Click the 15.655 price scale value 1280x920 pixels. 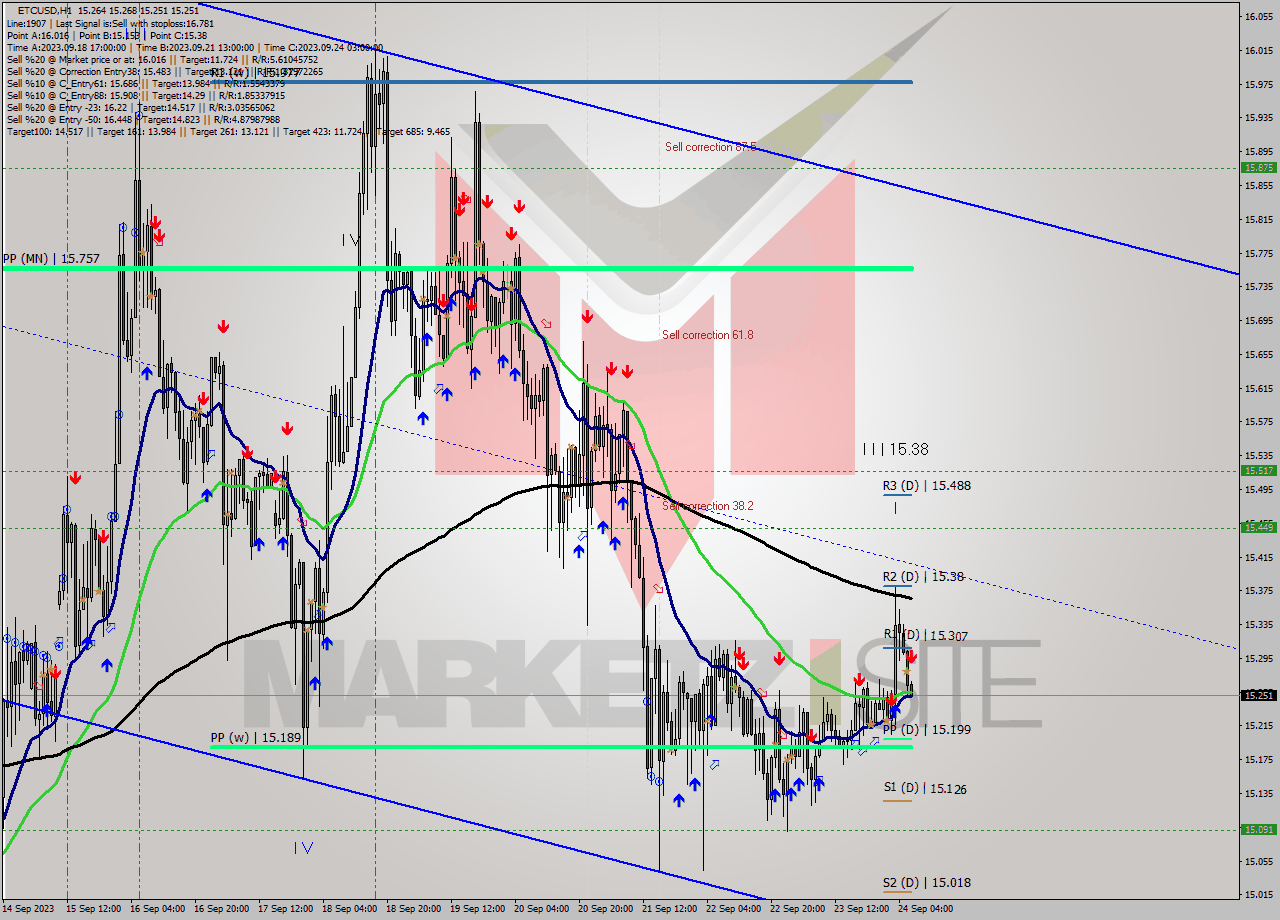click(x=1258, y=354)
